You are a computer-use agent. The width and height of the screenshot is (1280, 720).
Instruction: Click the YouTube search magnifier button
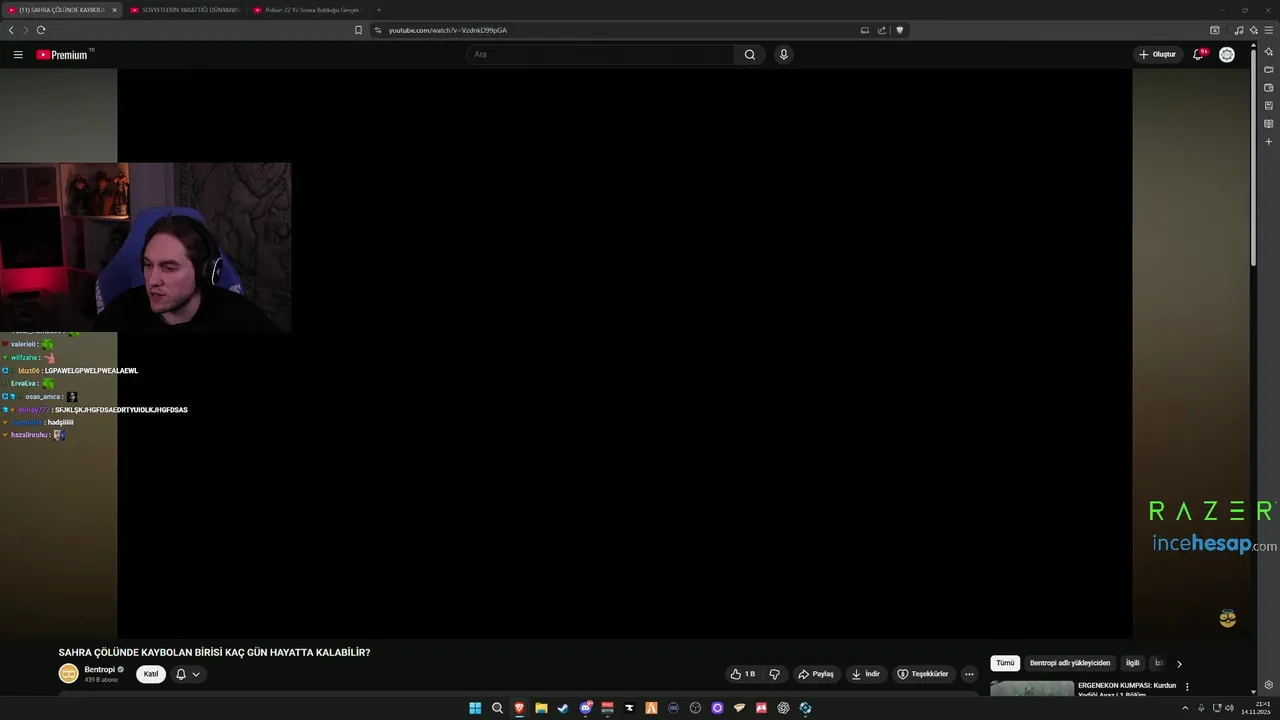pos(750,55)
